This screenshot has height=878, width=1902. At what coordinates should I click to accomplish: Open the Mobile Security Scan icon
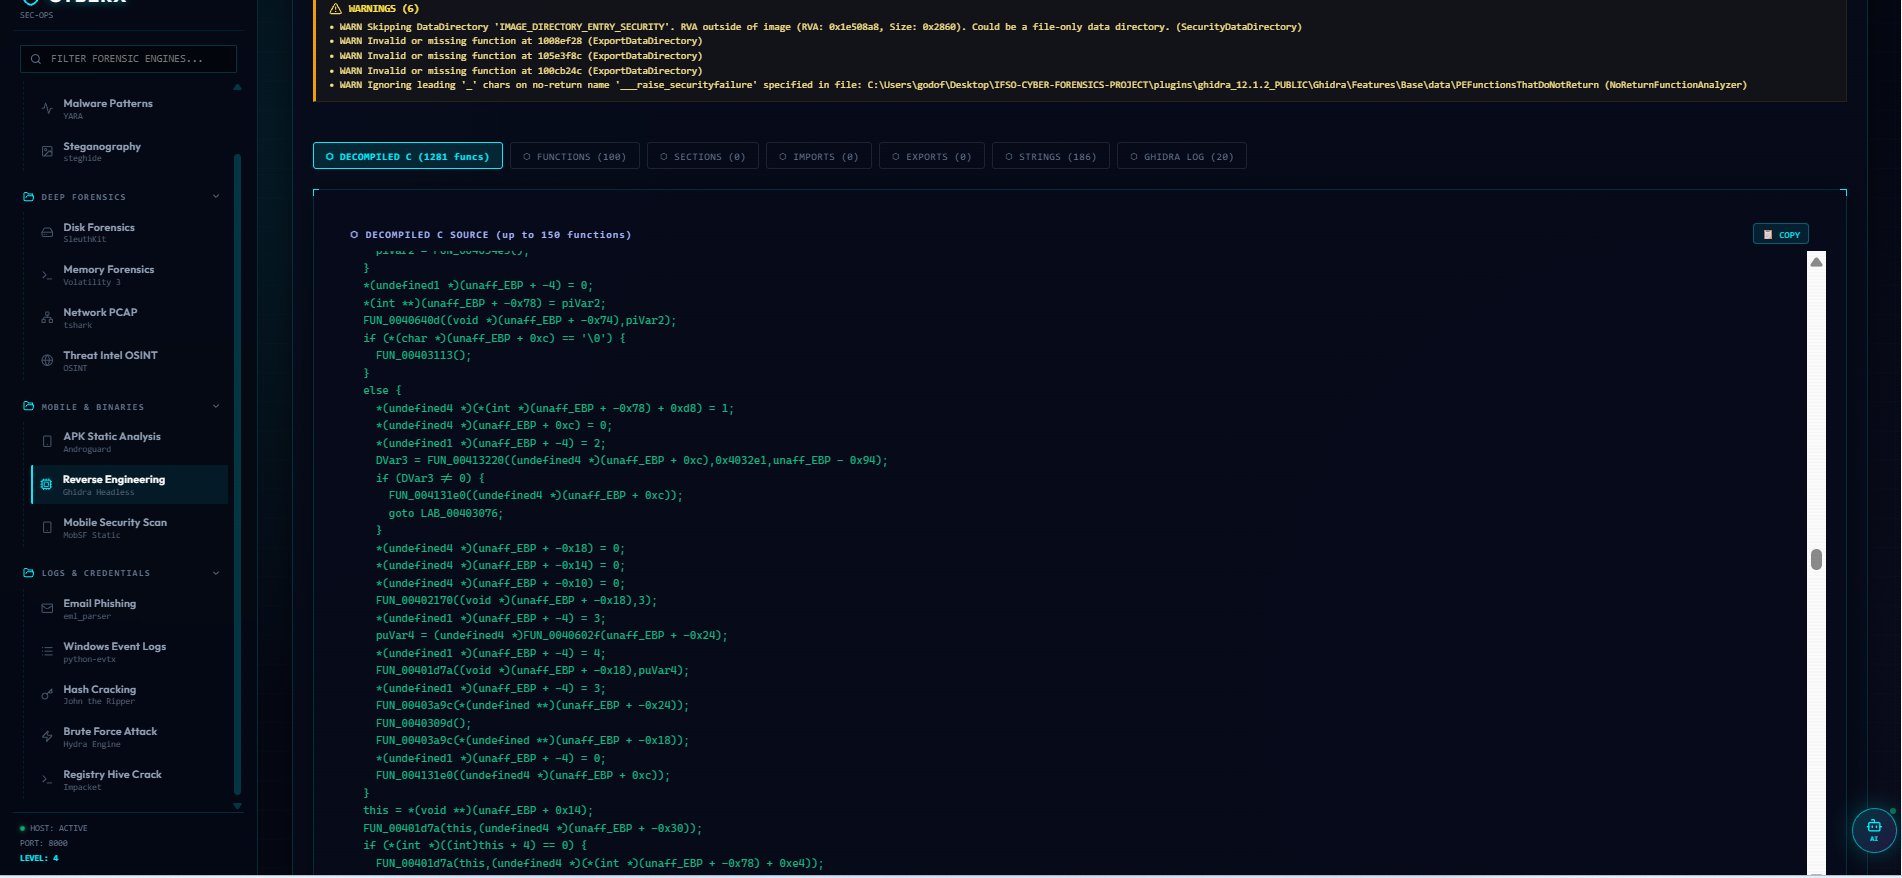click(47, 528)
